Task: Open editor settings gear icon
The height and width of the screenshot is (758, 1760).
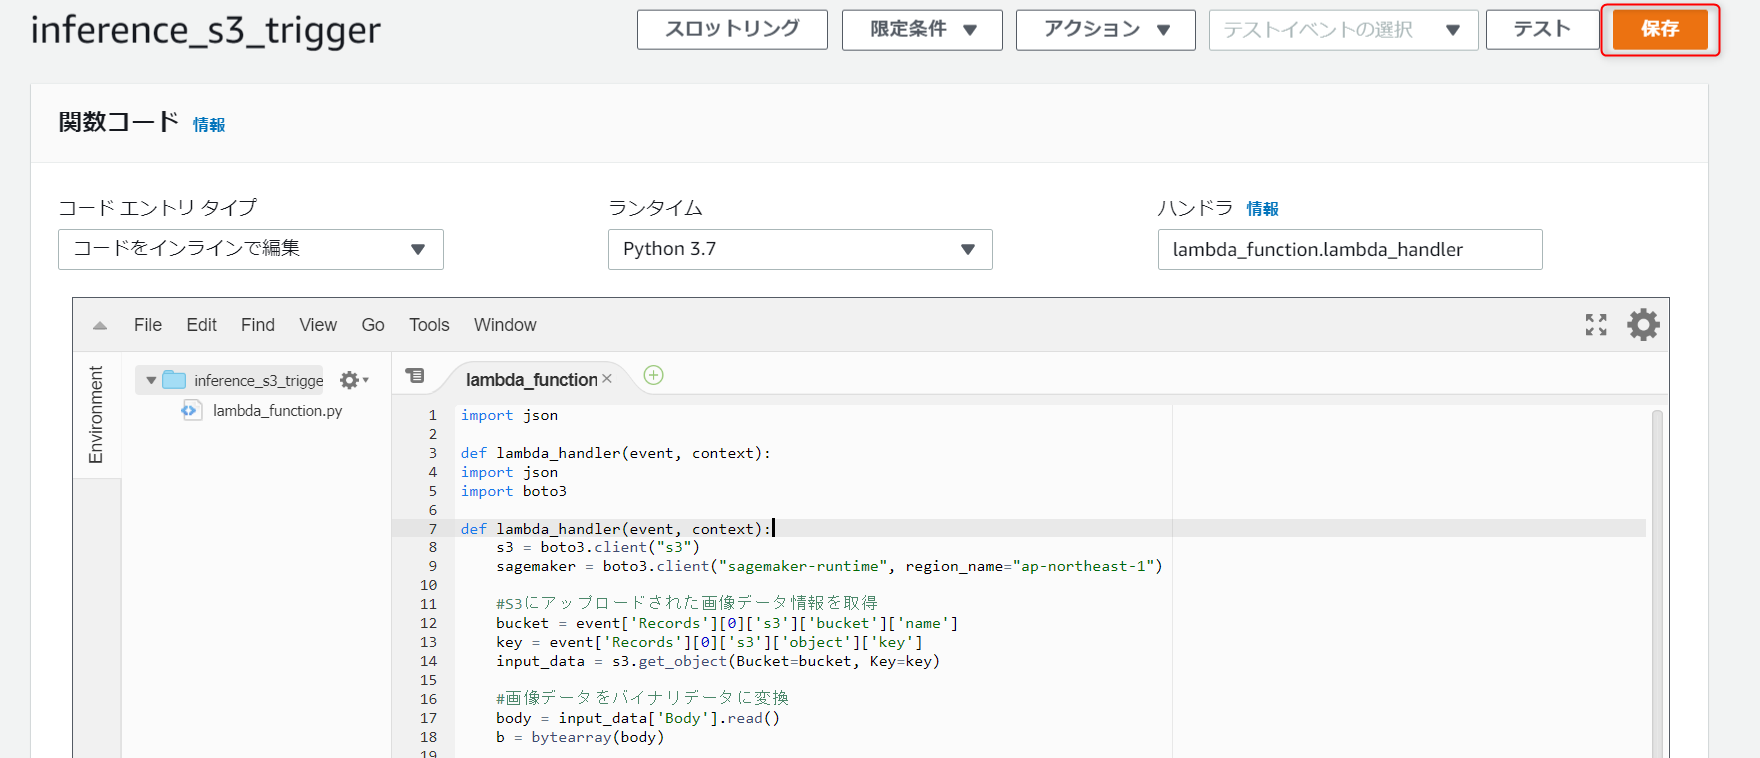Action: pos(1643,325)
